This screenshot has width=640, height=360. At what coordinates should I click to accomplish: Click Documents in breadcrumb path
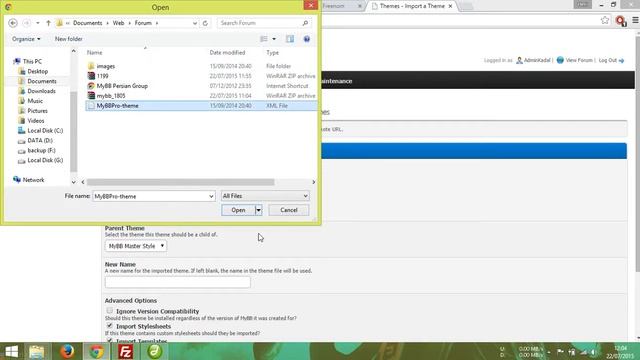point(87,23)
